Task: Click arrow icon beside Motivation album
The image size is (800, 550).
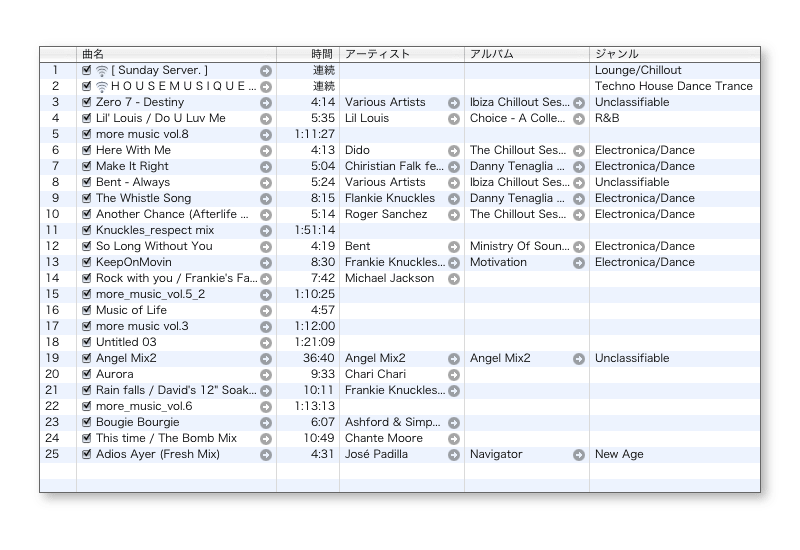Action: [x=579, y=263]
